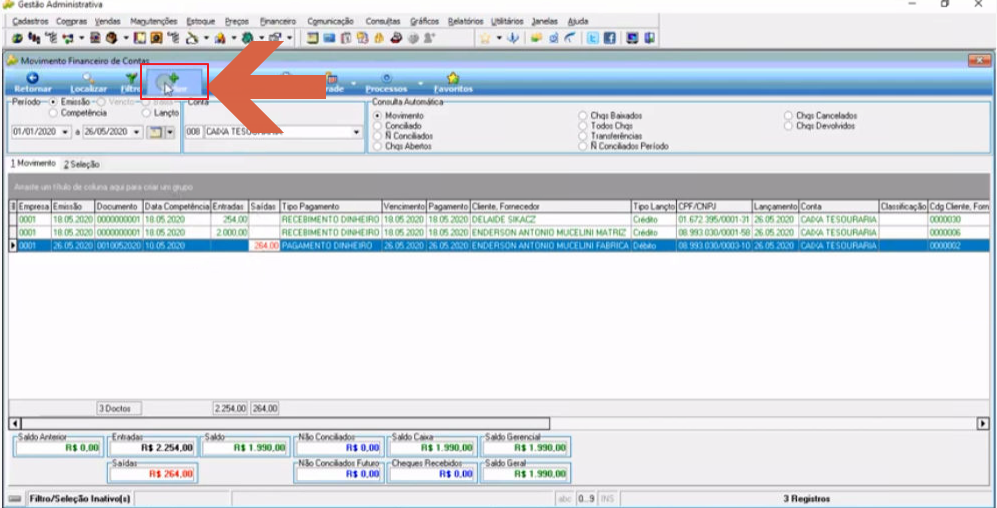Click the CPF/CNPJ column header
997x508 pixels.
point(713,207)
